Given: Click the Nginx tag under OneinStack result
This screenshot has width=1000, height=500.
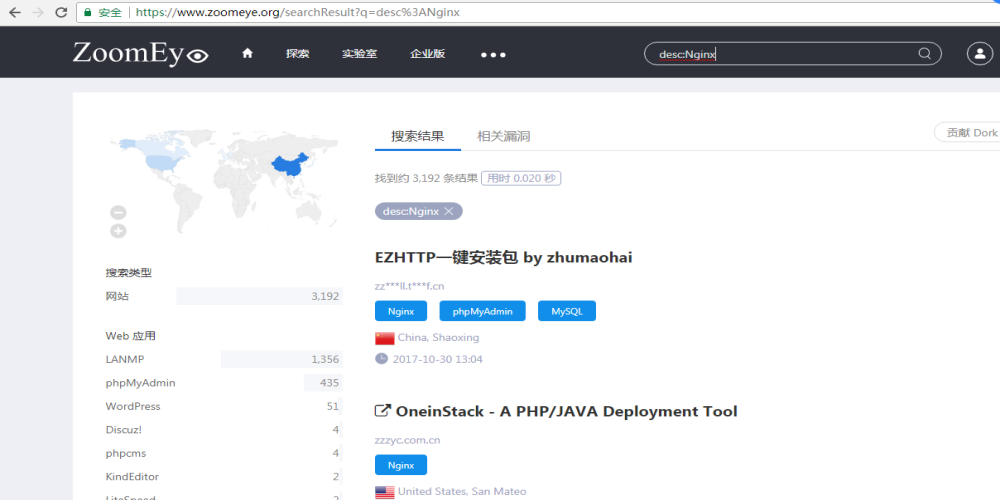Looking at the screenshot, I should click(401, 465).
